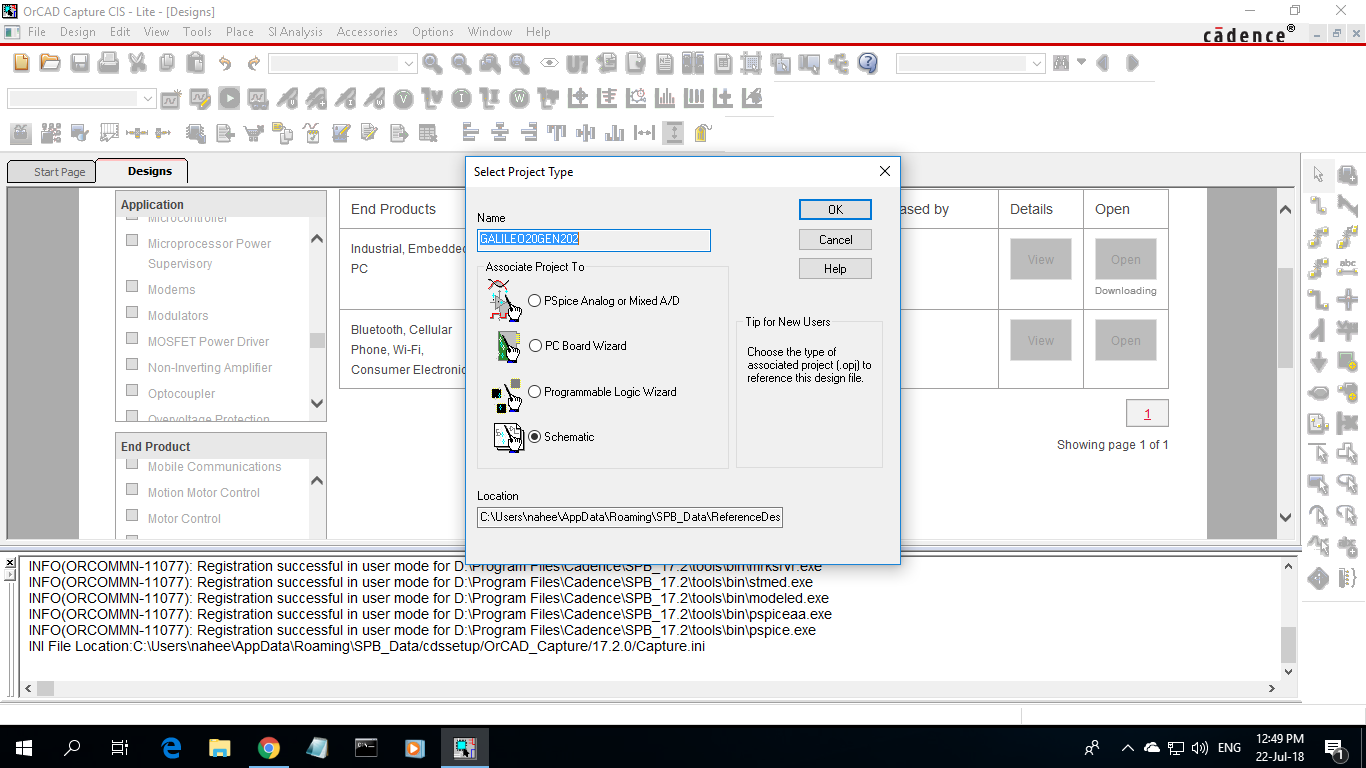Activate the zoom in tool
The image size is (1366, 768).
[x=432, y=63]
